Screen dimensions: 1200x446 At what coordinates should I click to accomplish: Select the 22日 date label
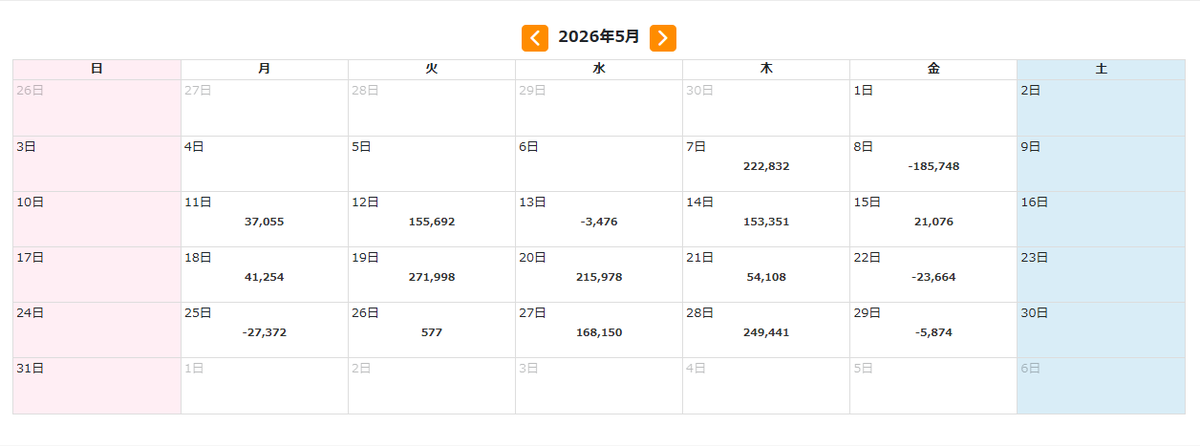coord(867,257)
